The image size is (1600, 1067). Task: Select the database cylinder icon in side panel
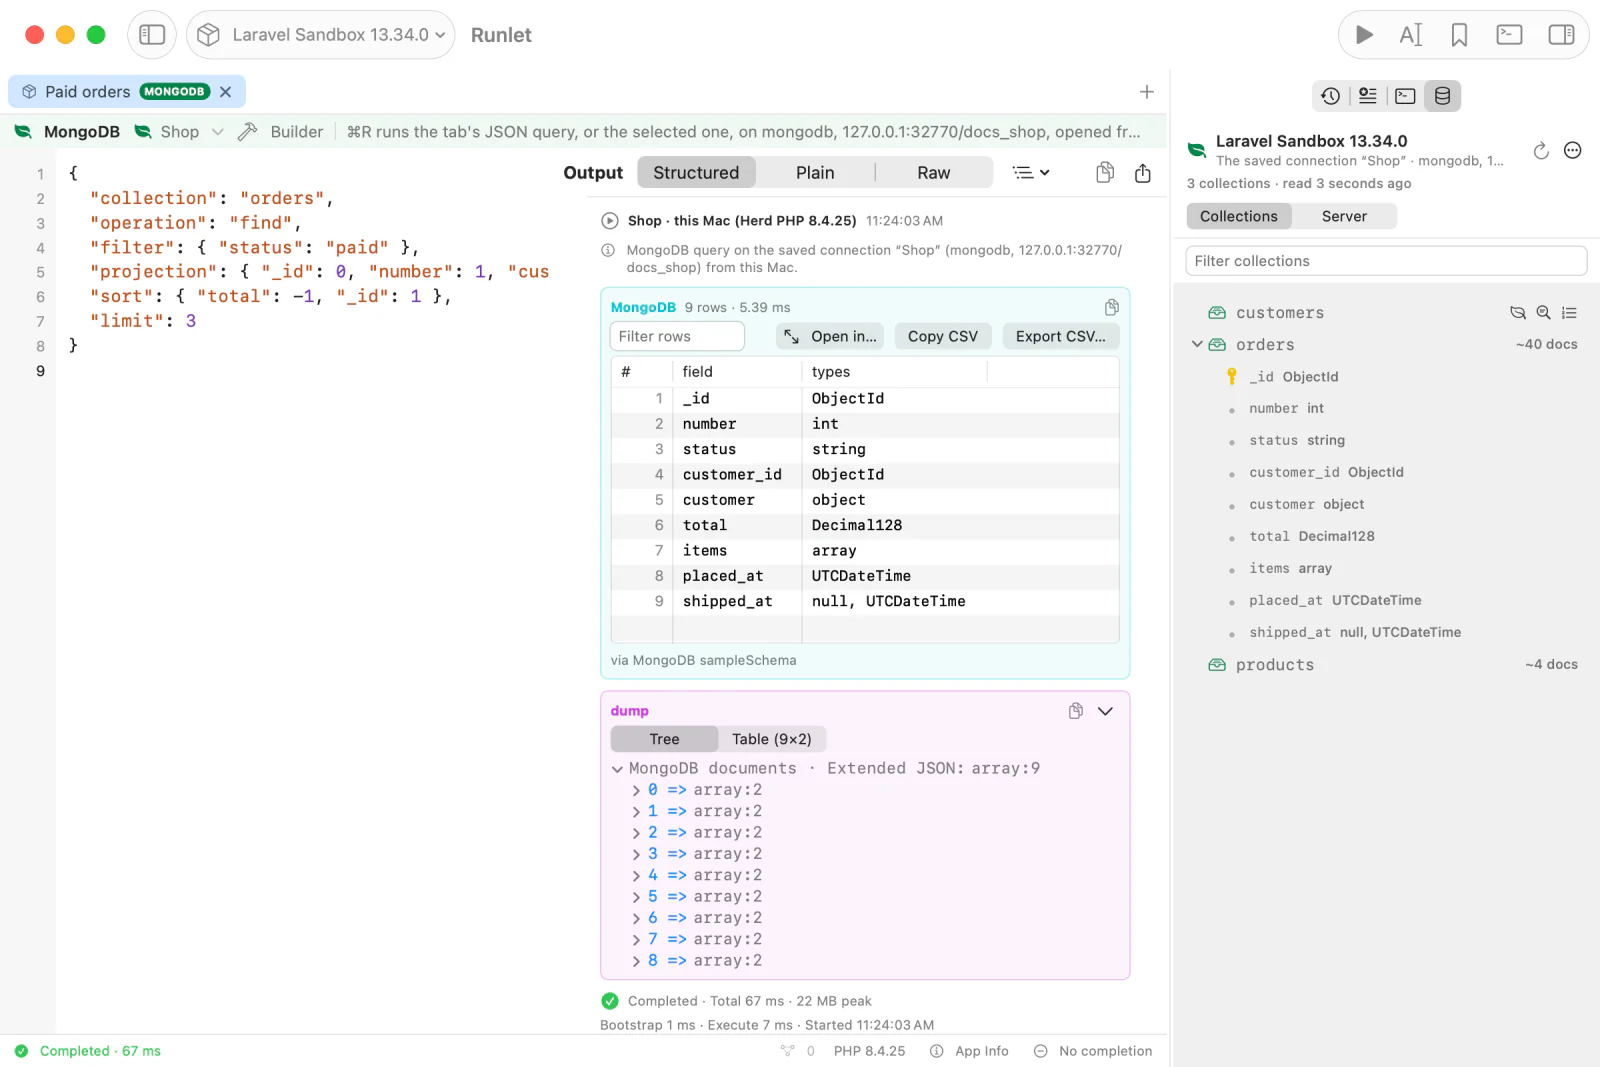(x=1442, y=96)
